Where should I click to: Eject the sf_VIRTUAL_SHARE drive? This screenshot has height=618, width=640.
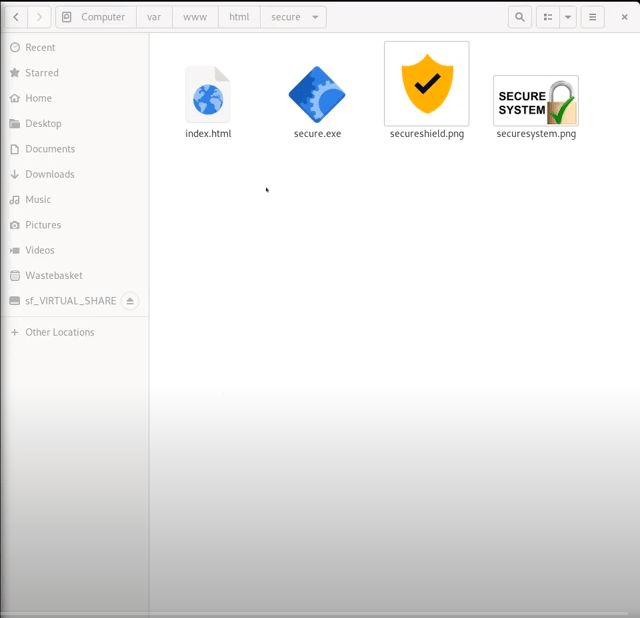(130, 301)
